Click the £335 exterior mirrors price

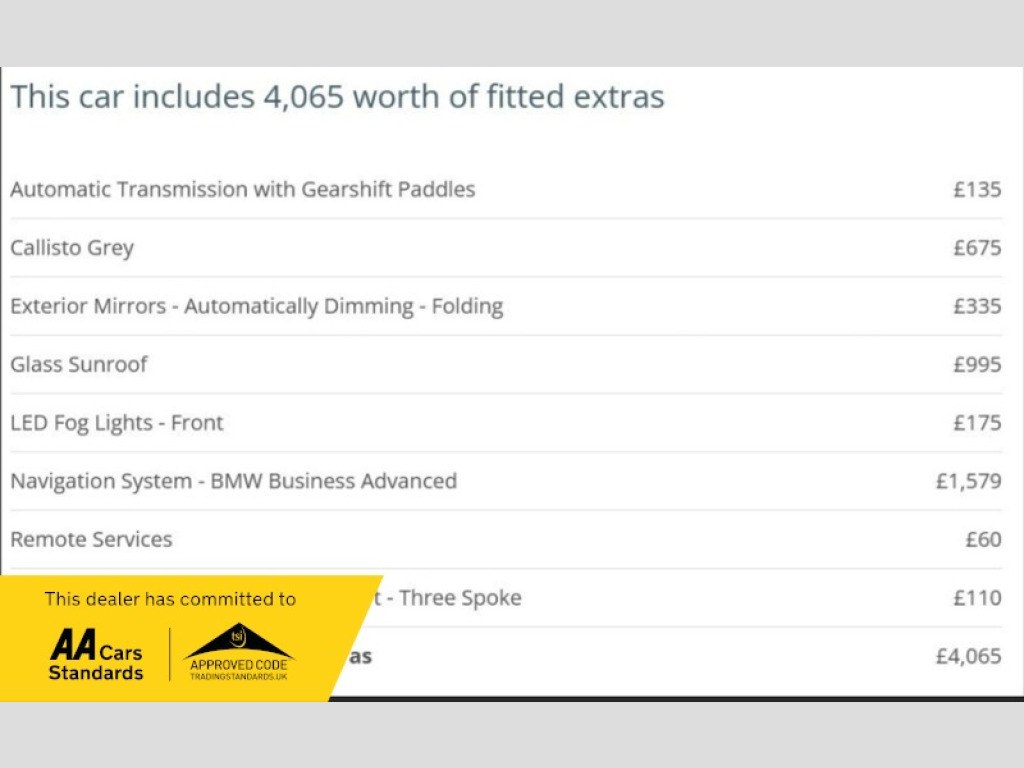[x=977, y=306]
